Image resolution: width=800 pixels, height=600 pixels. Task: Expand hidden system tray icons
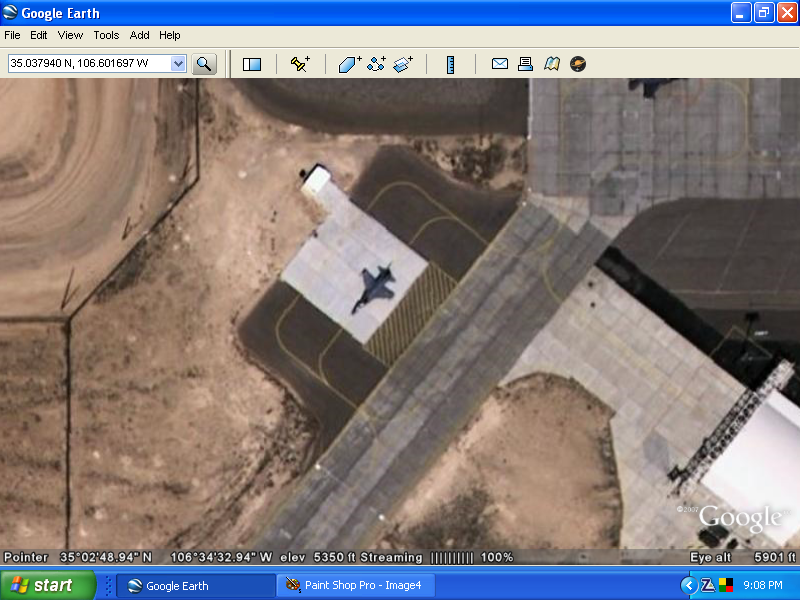pyautogui.click(x=689, y=585)
